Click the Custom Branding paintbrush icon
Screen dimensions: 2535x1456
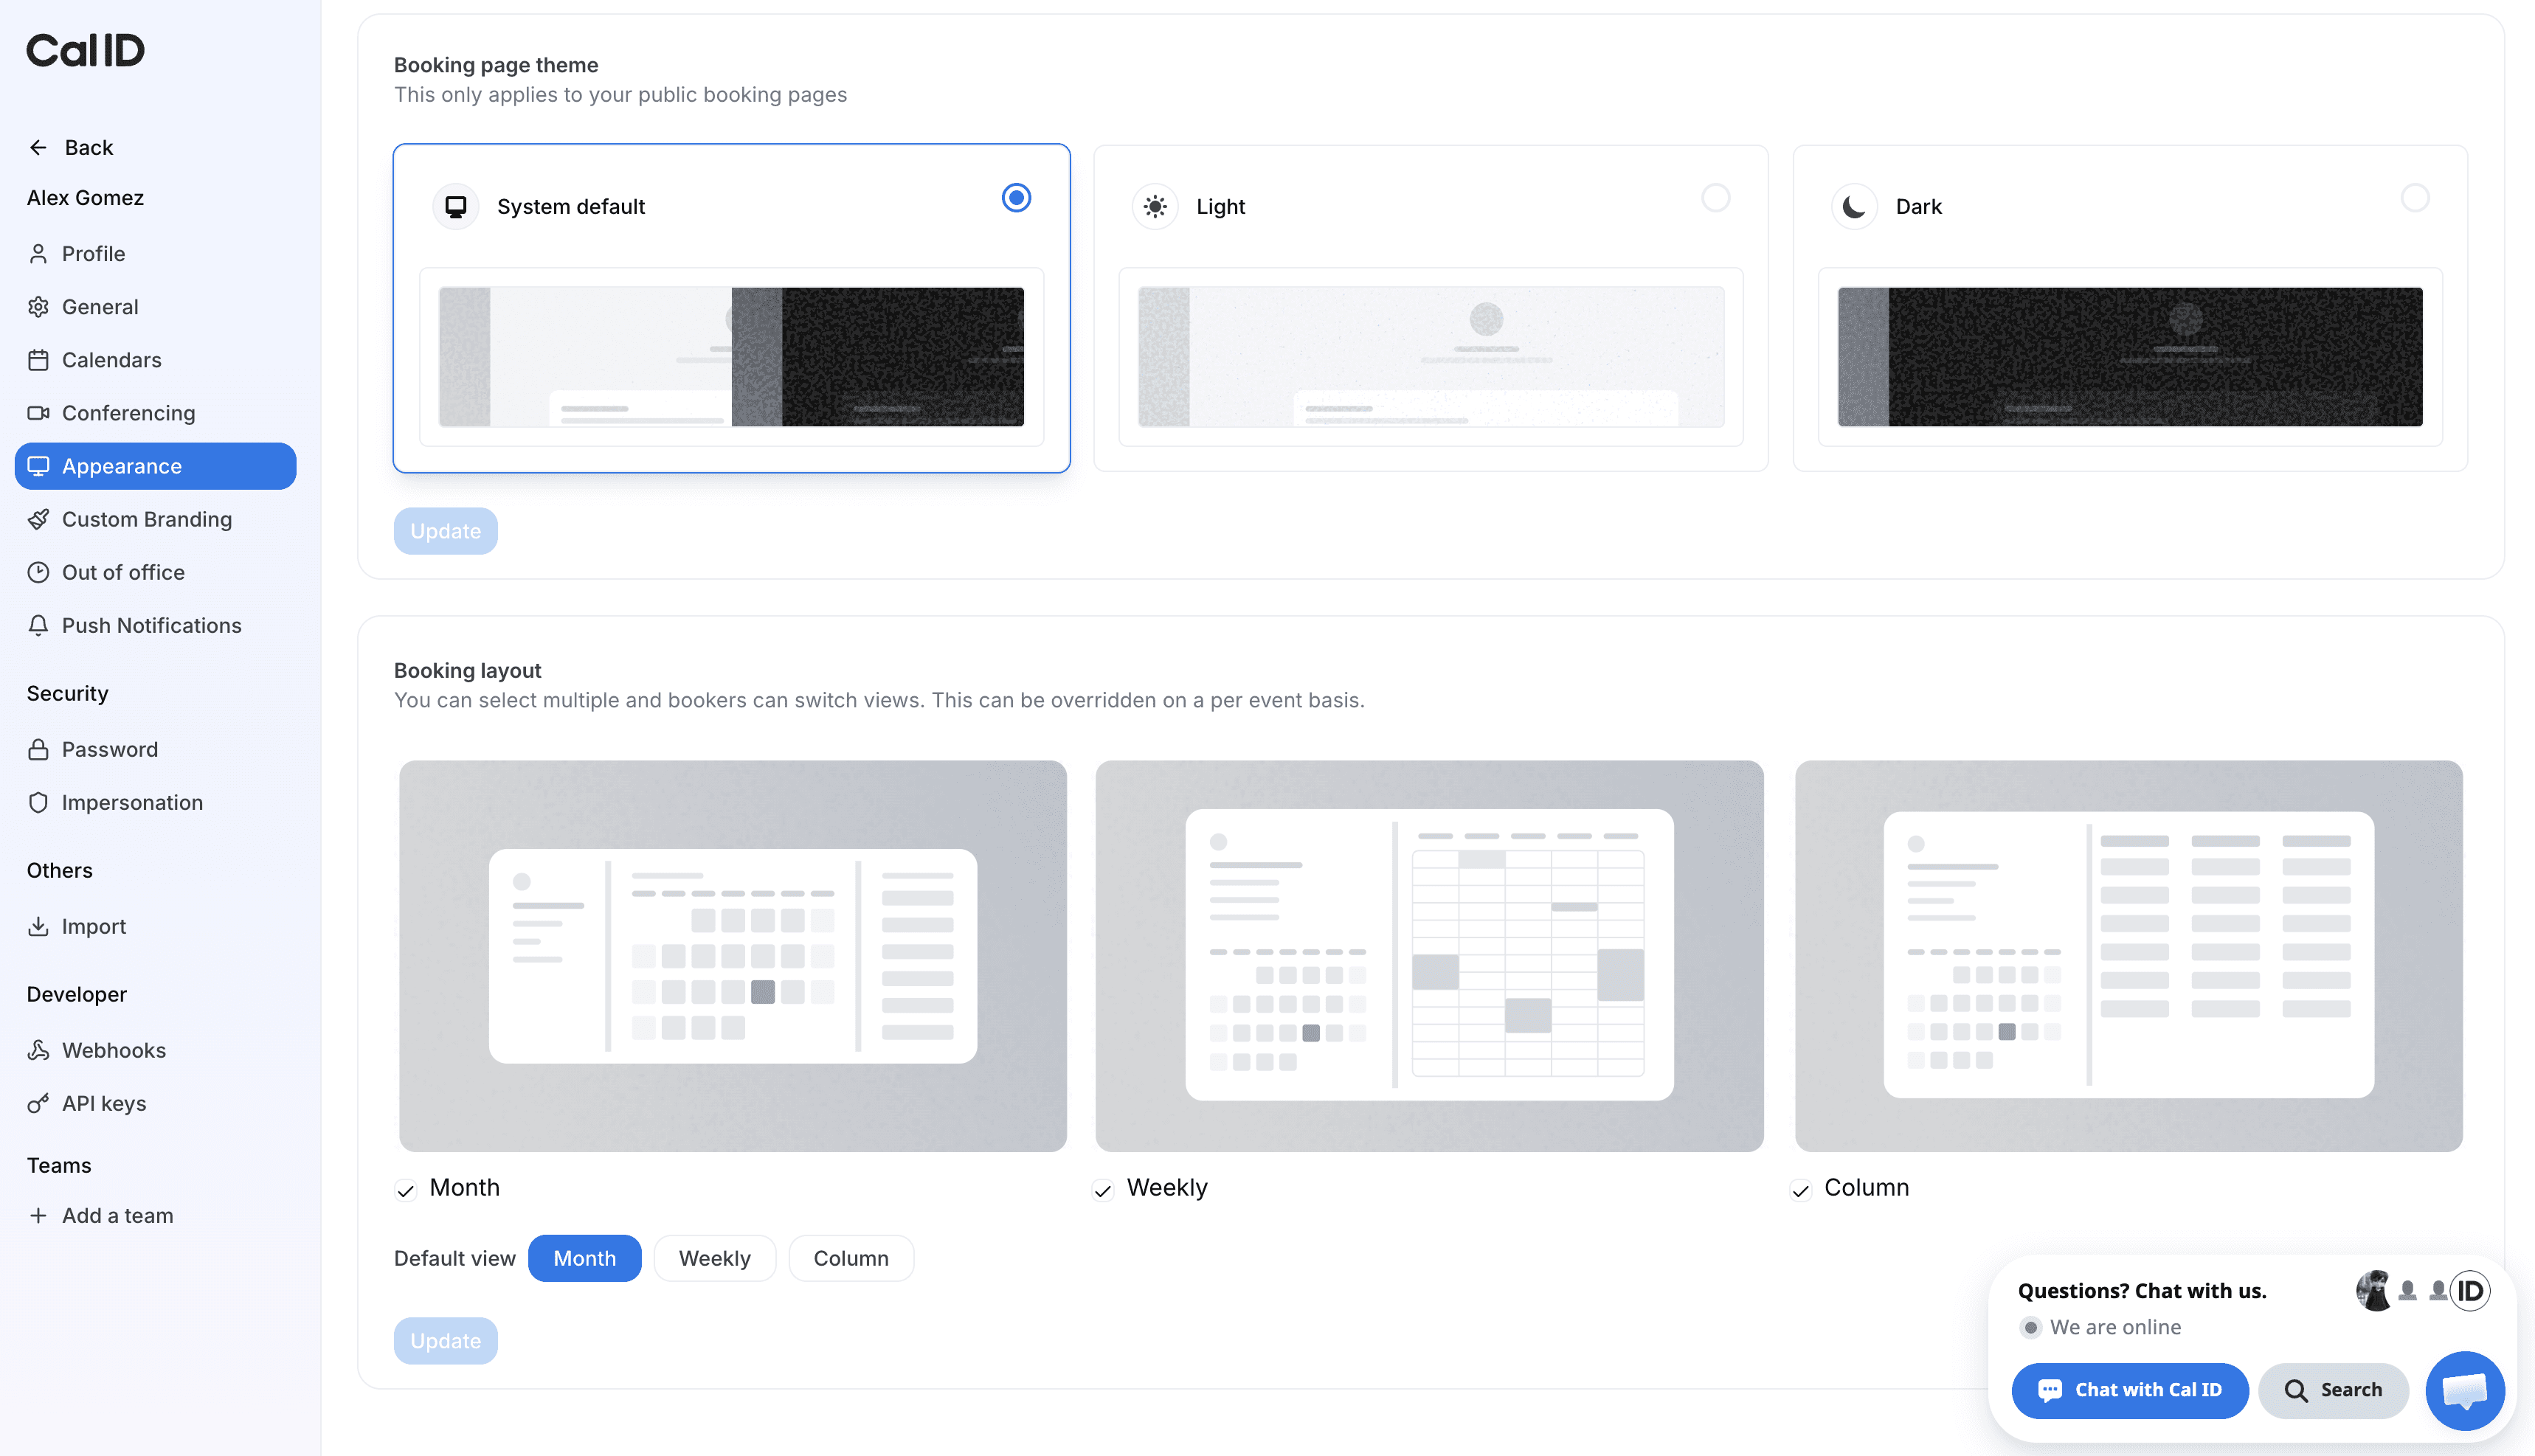pos(38,518)
